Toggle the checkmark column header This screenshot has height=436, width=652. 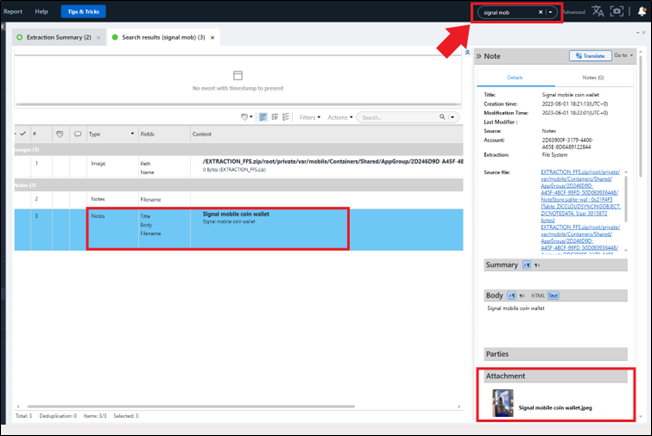[x=22, y=133]
